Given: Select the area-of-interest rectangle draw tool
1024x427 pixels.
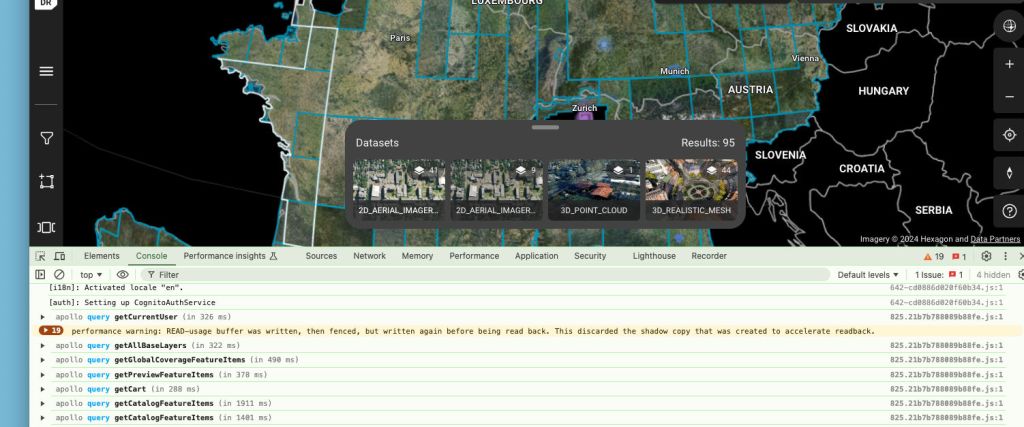Looking at the screenshot, I should [46, 182].
